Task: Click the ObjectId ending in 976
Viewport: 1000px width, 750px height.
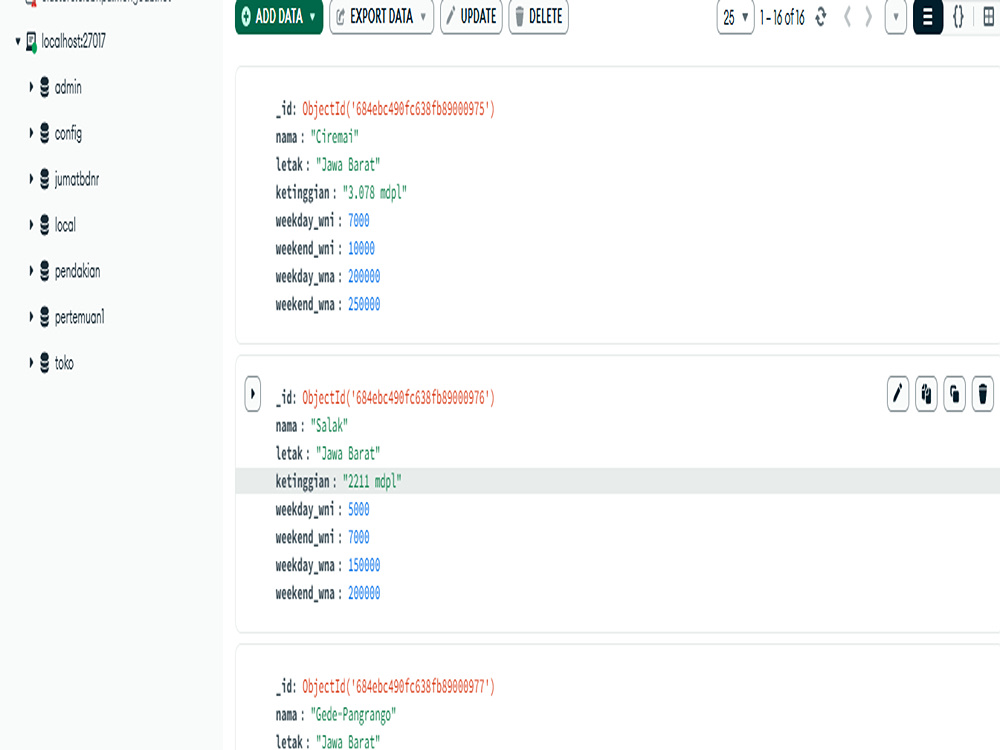Action: click(x=398, y=398)
